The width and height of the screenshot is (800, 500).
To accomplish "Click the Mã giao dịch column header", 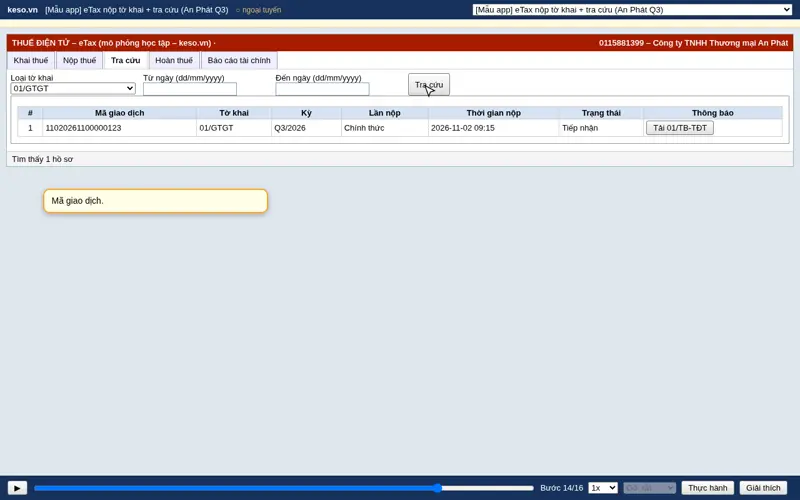I will point(119,113).
